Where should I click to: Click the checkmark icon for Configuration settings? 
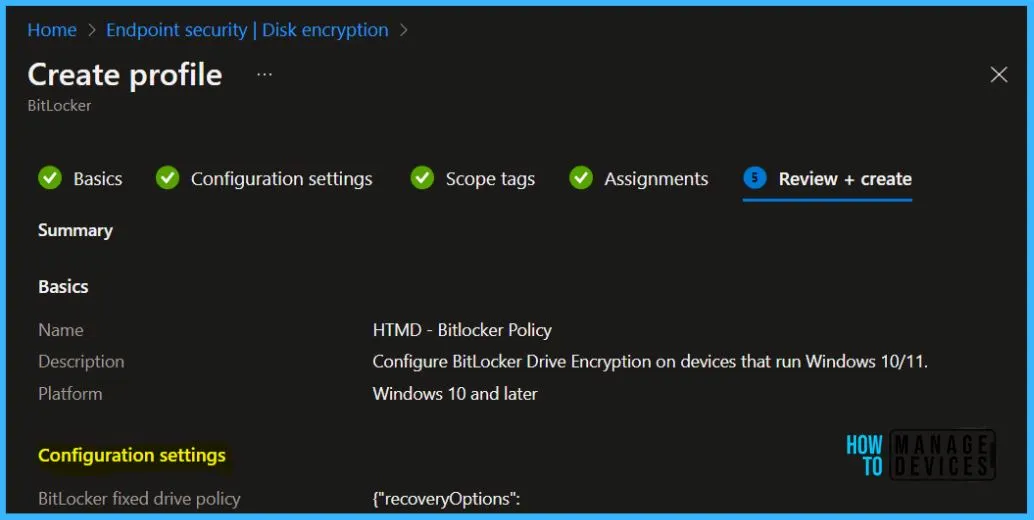pos(167,178)
